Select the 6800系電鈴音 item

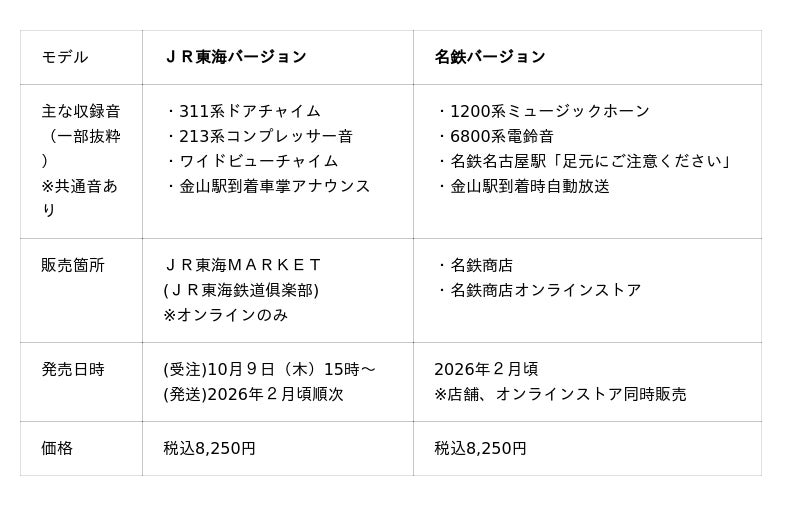tap(496, 136)
